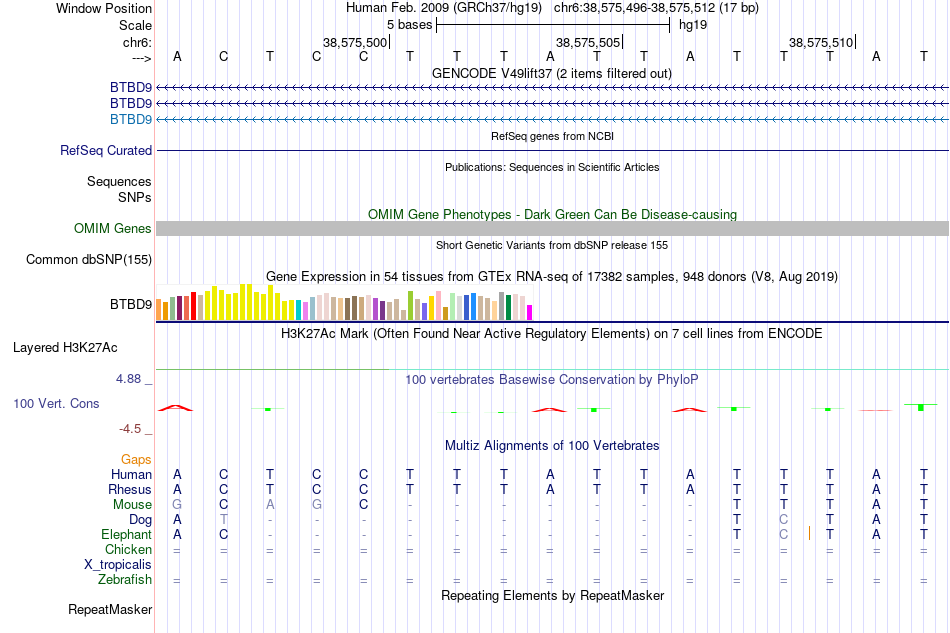Click the faded T in the Dog row

[x=224, y=519]
